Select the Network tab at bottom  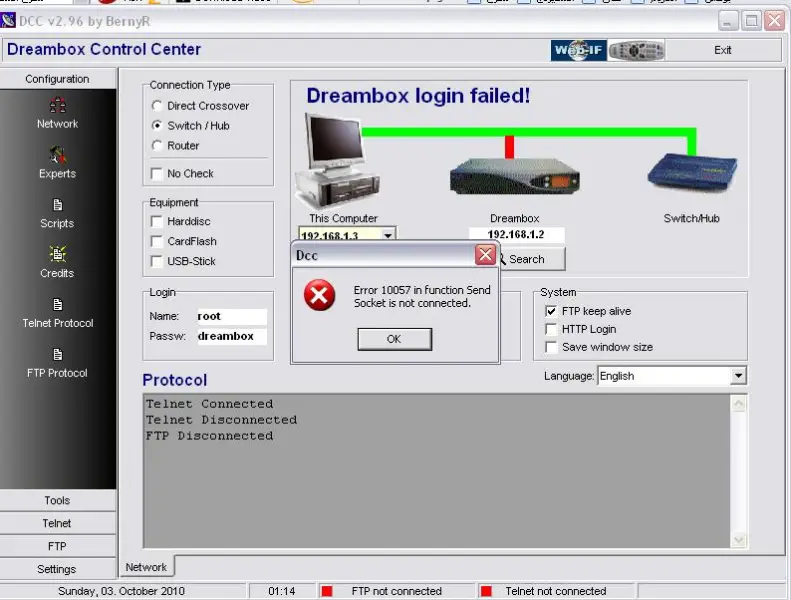pos(146,567)
